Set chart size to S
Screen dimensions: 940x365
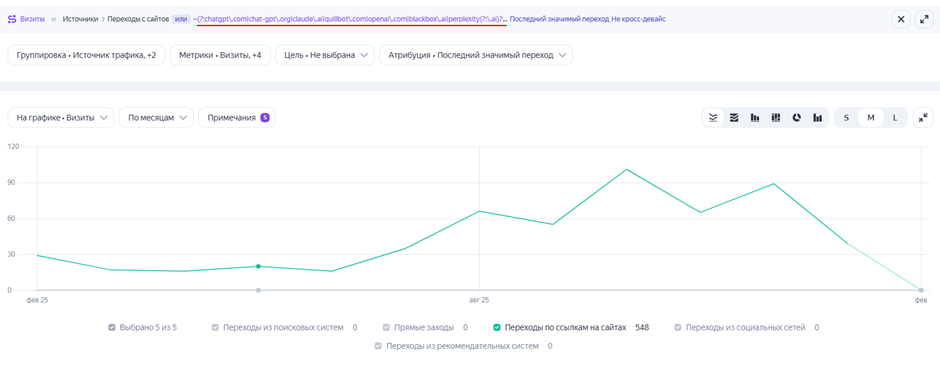pos(846,118)
